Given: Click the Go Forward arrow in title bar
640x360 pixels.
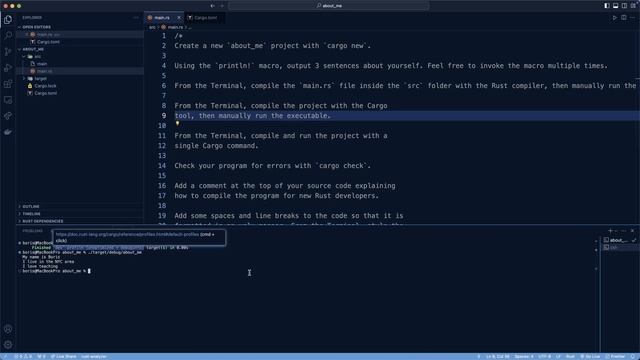Looking at the screenshot, I should pos(222,6).
